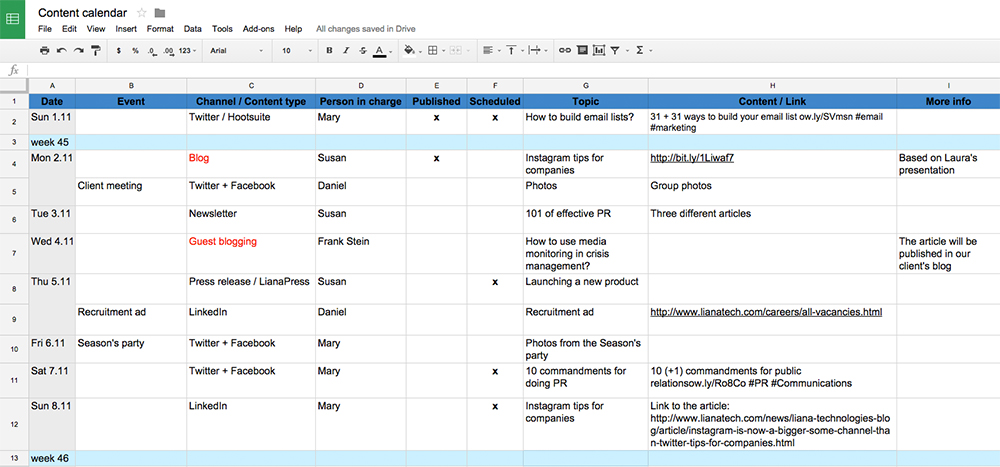
Task: Open the Data menu
Action: click(193, 29)
